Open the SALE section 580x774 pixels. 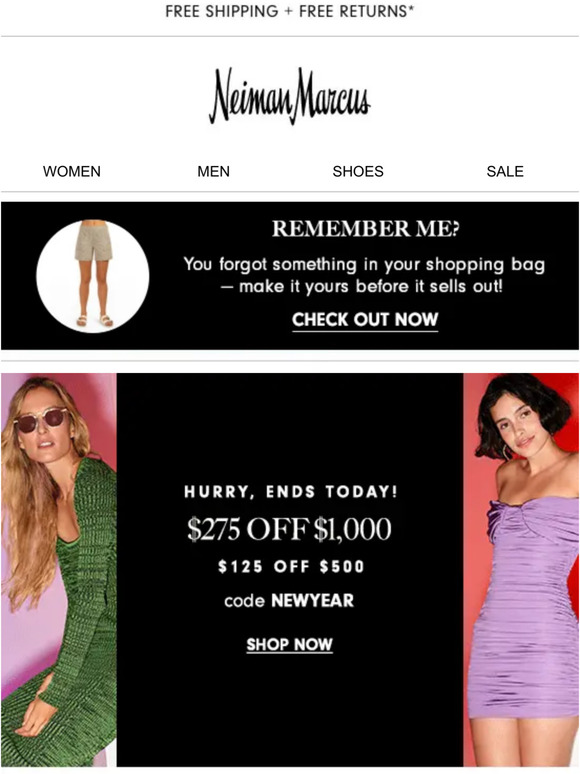click(505, 171)
